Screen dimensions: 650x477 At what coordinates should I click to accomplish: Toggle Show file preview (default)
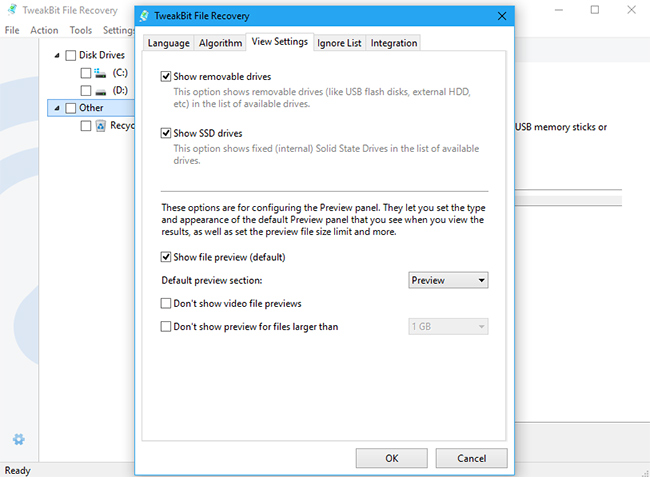pos(166,257)
